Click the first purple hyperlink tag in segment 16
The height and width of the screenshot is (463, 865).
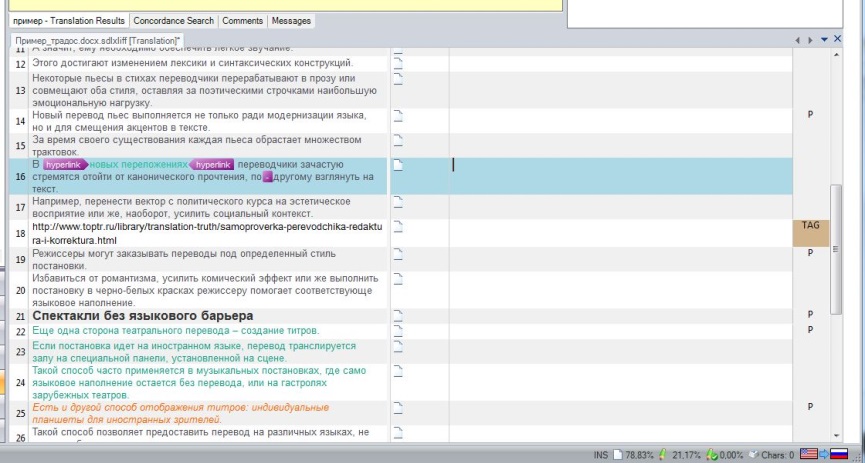65,164
